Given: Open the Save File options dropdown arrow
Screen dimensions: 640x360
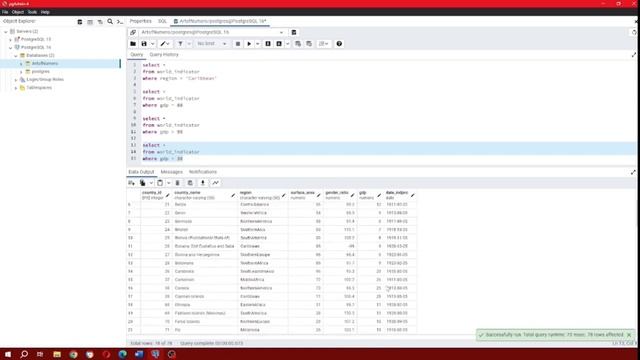Looking at the screenshot, I should (x=153, y=44).
